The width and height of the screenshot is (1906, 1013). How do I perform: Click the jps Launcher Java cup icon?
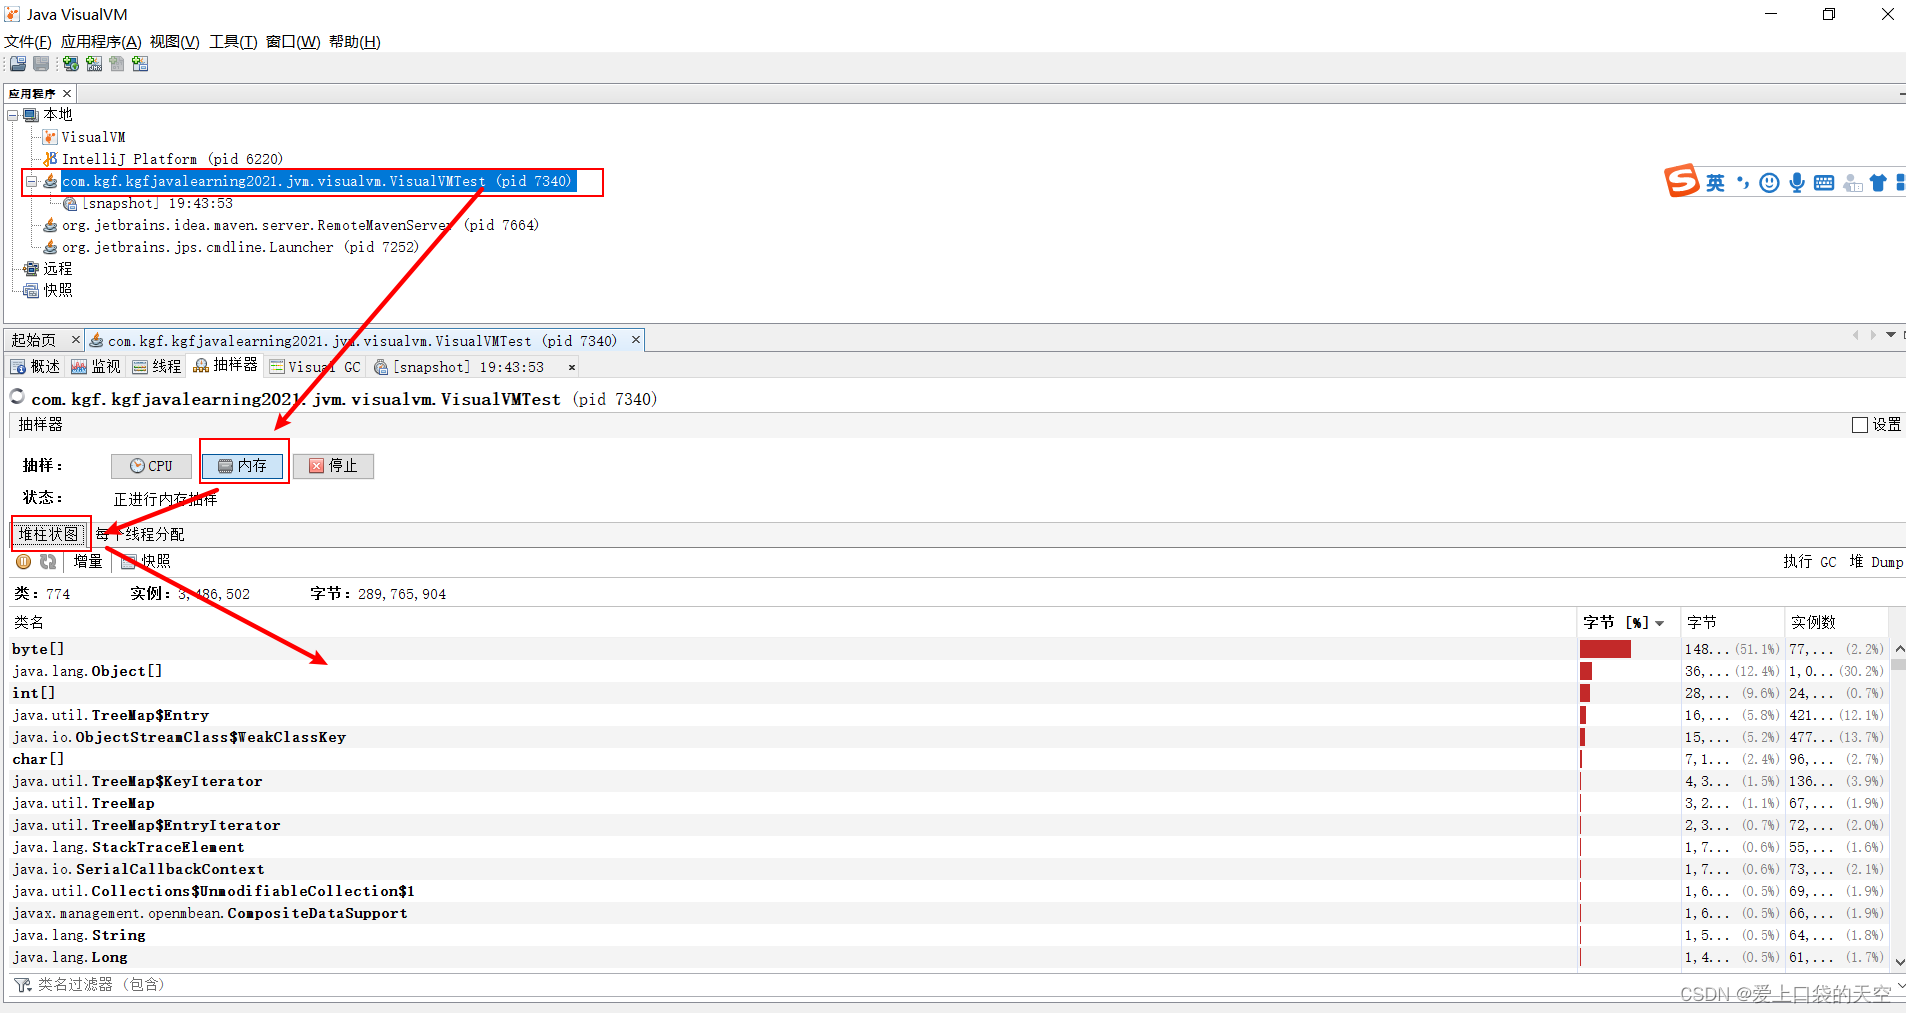pos(50,247)
